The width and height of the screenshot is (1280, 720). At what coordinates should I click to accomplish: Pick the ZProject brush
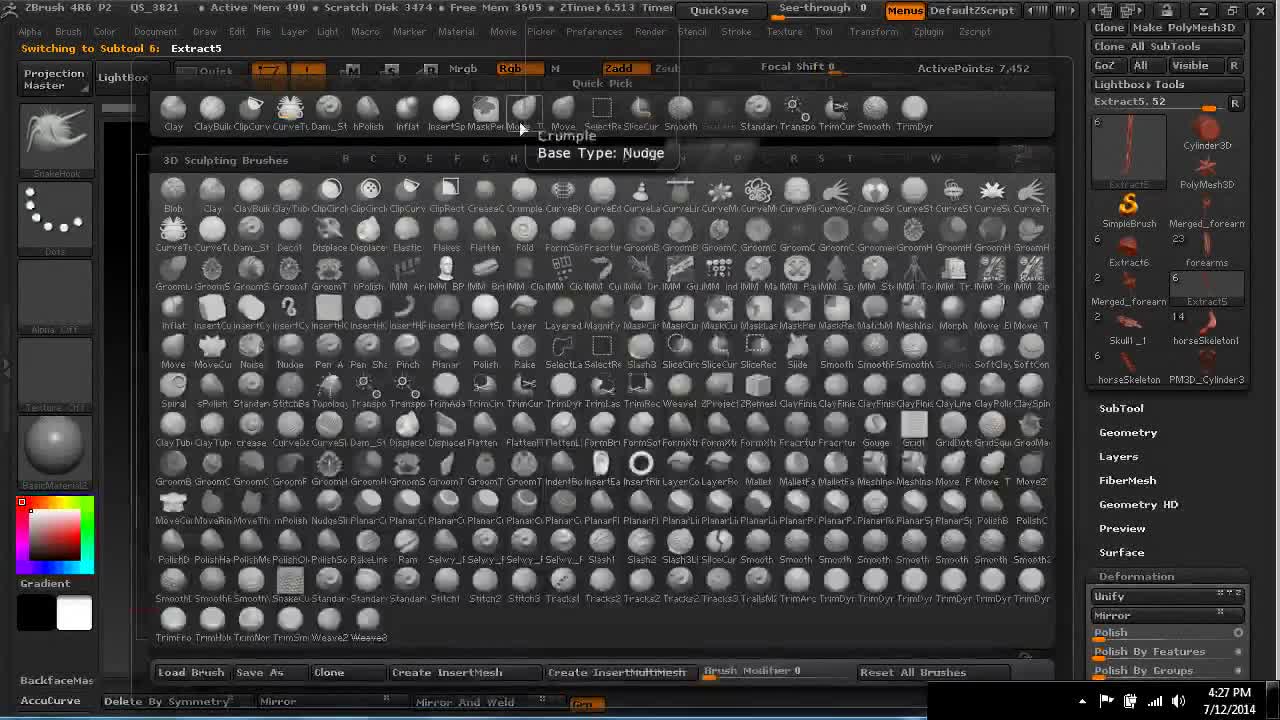[719, 389]
